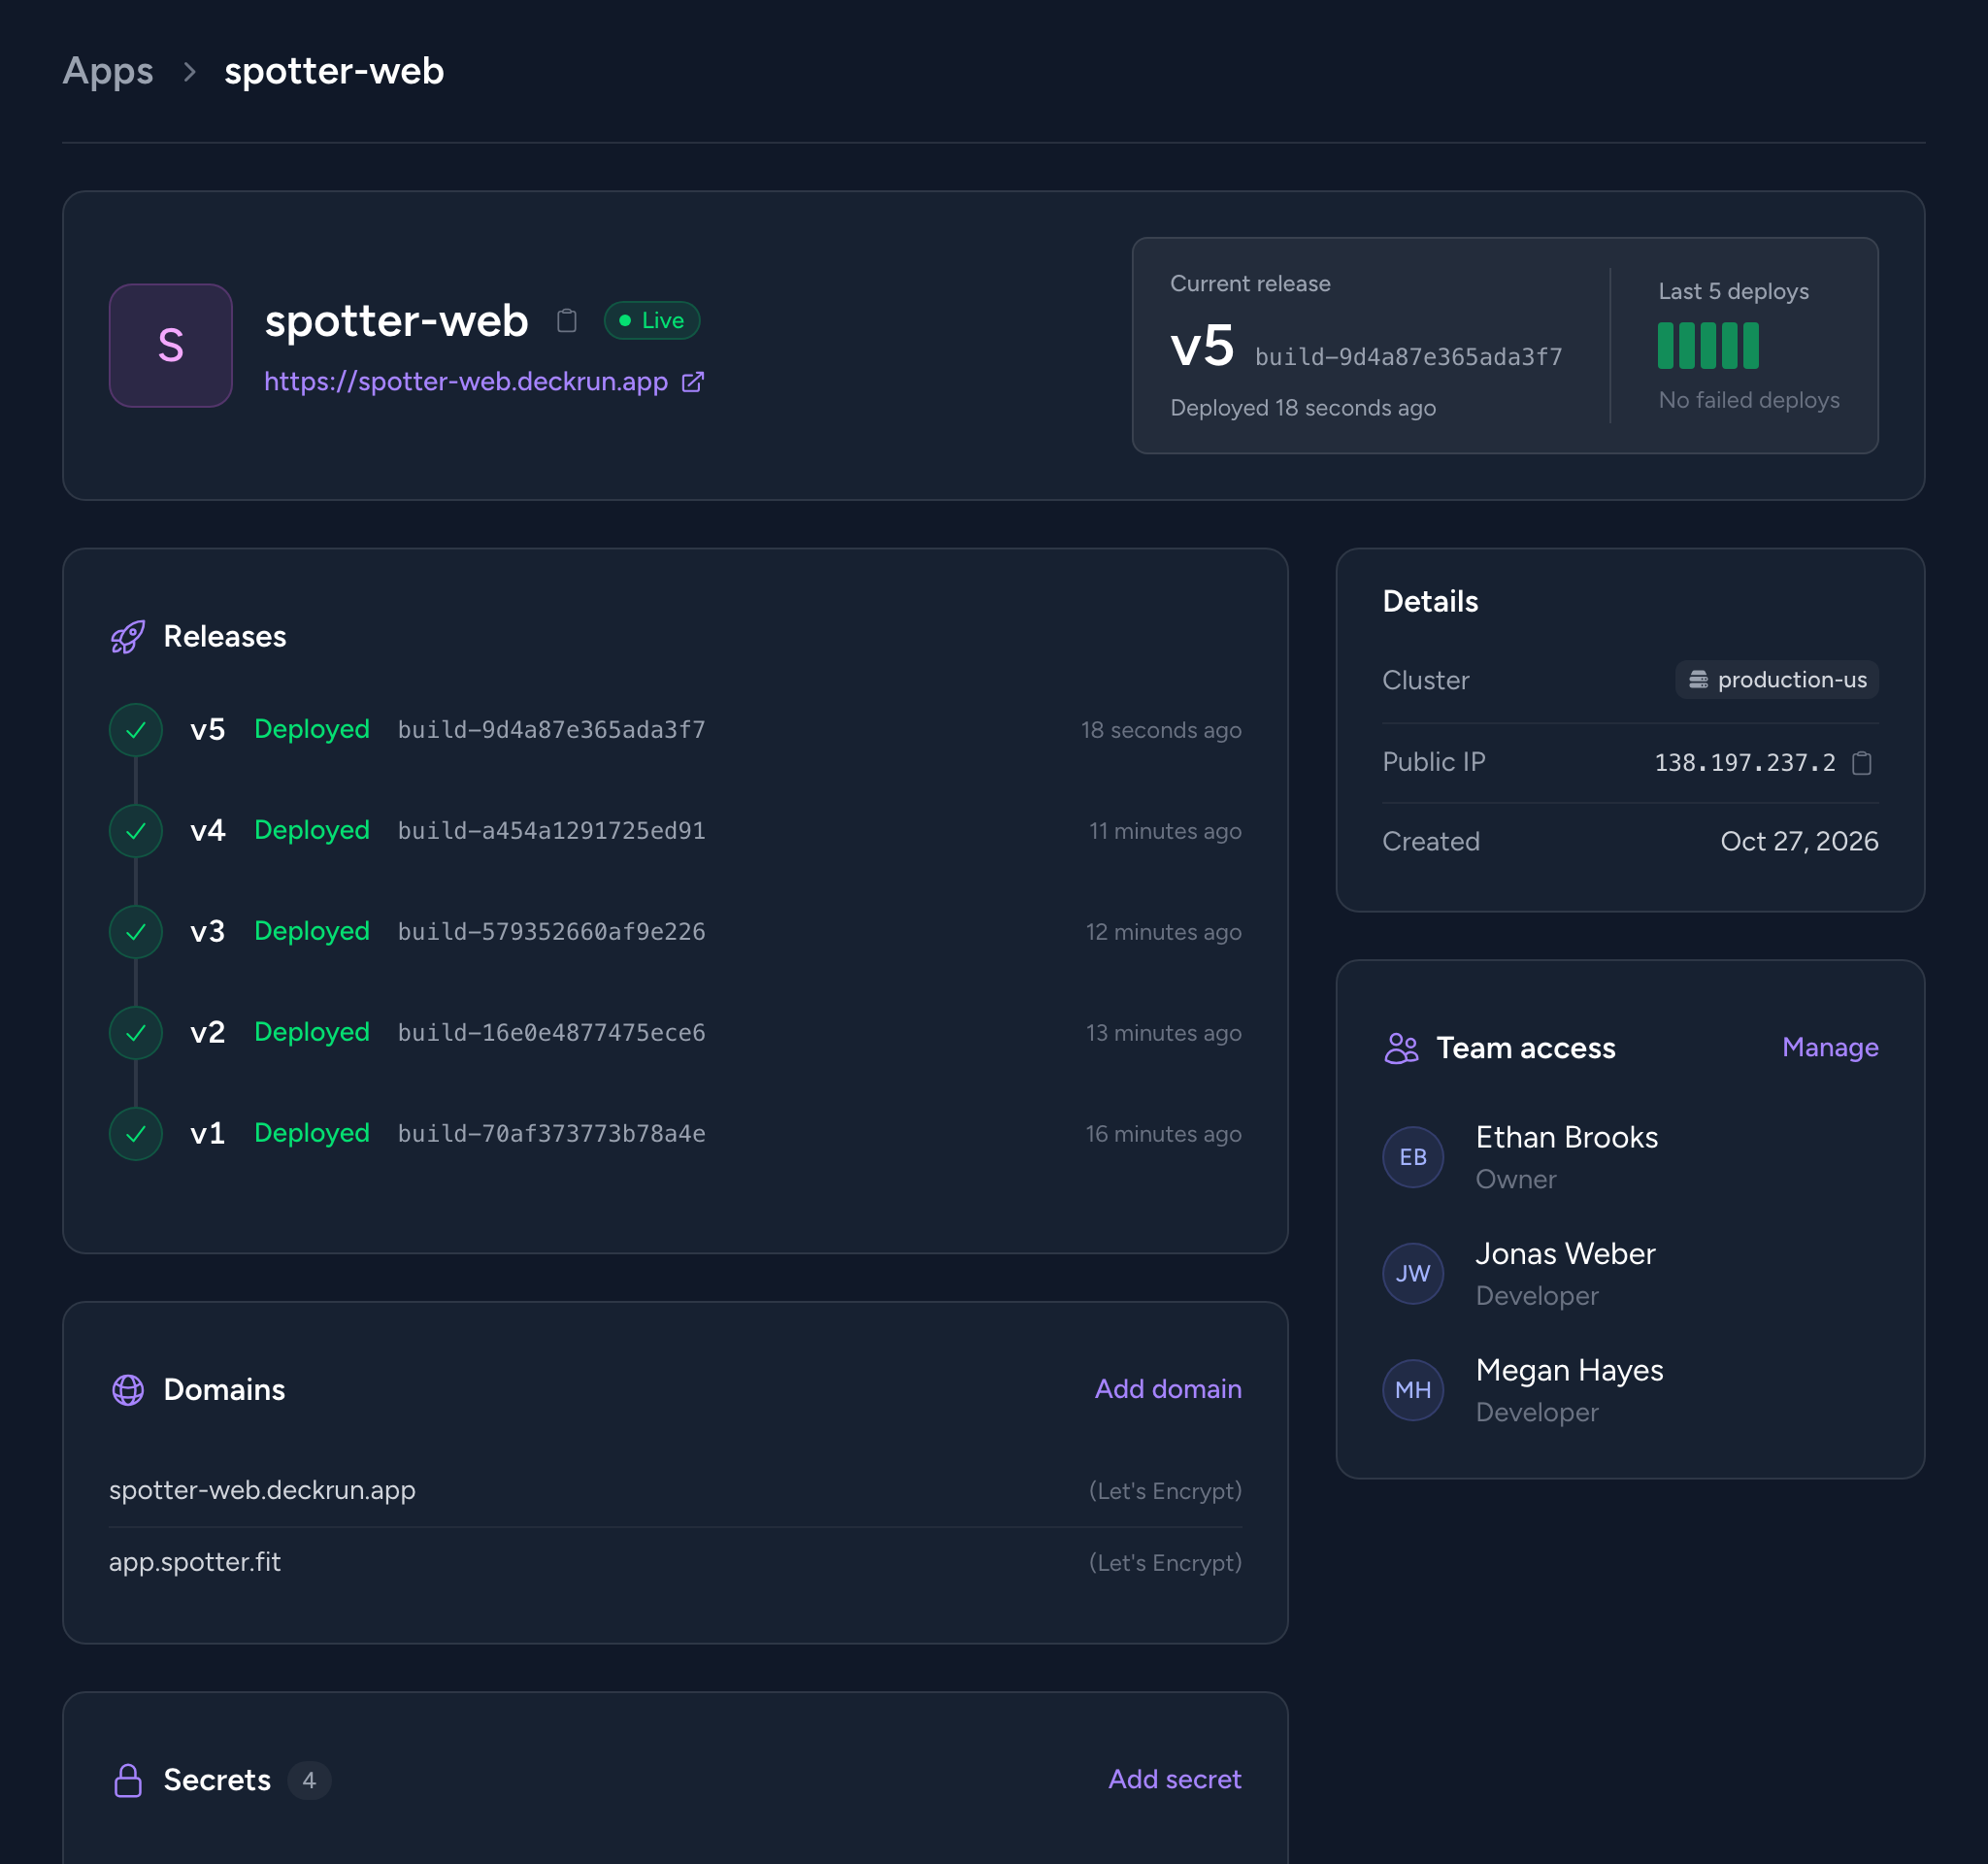
Task: Open external link icon beside app URL
Action: [693, 382]
